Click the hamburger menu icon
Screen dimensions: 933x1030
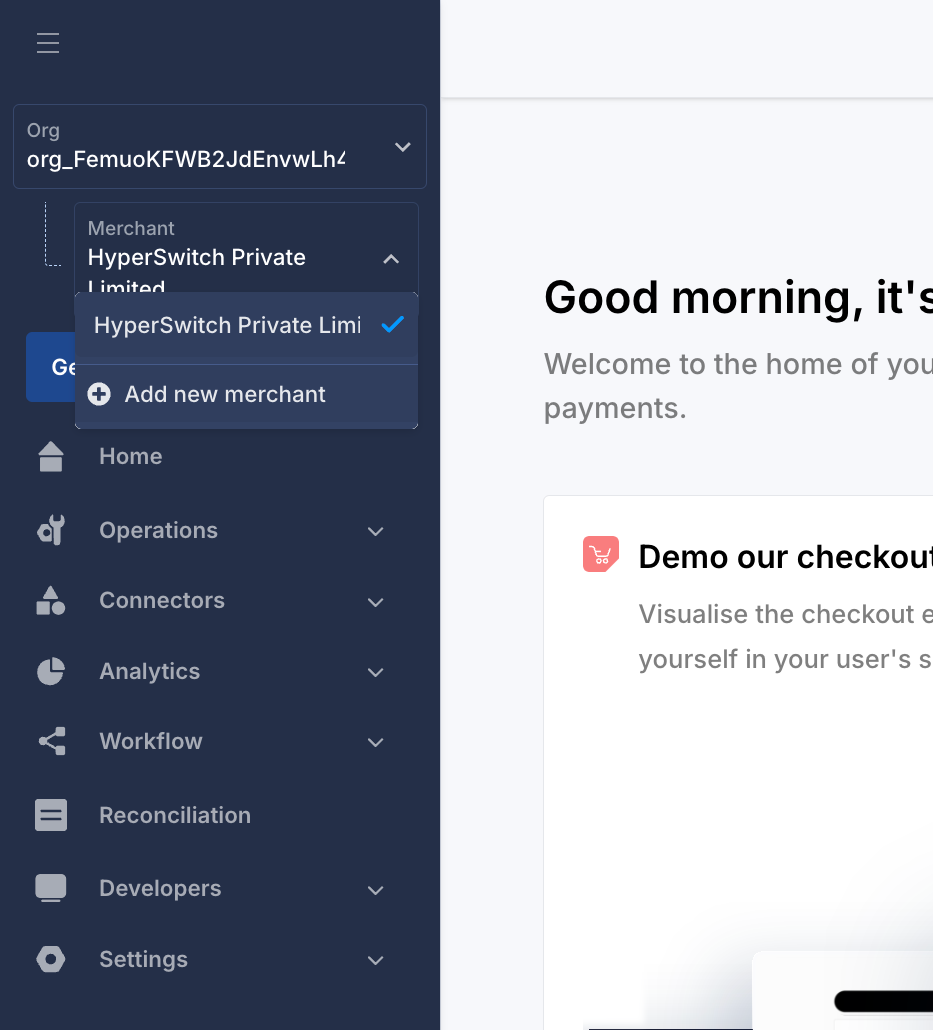[48, 43]
